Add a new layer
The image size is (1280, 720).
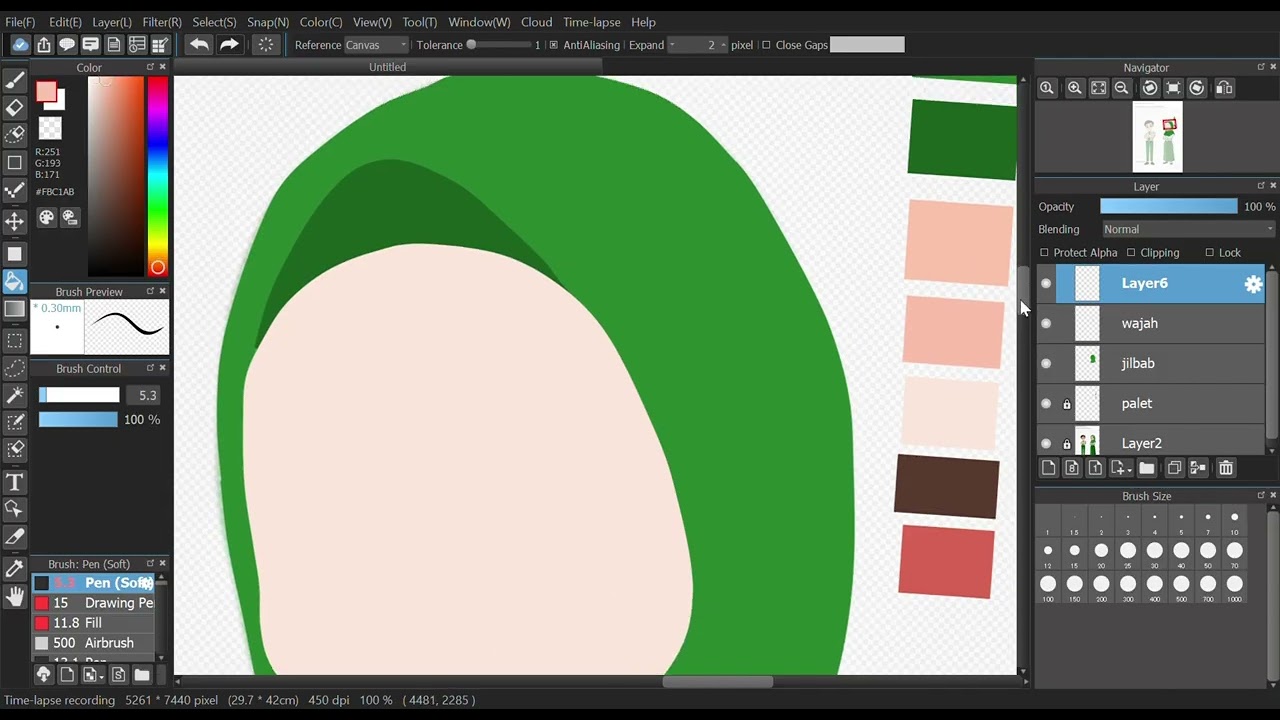tap(1048, 468)
